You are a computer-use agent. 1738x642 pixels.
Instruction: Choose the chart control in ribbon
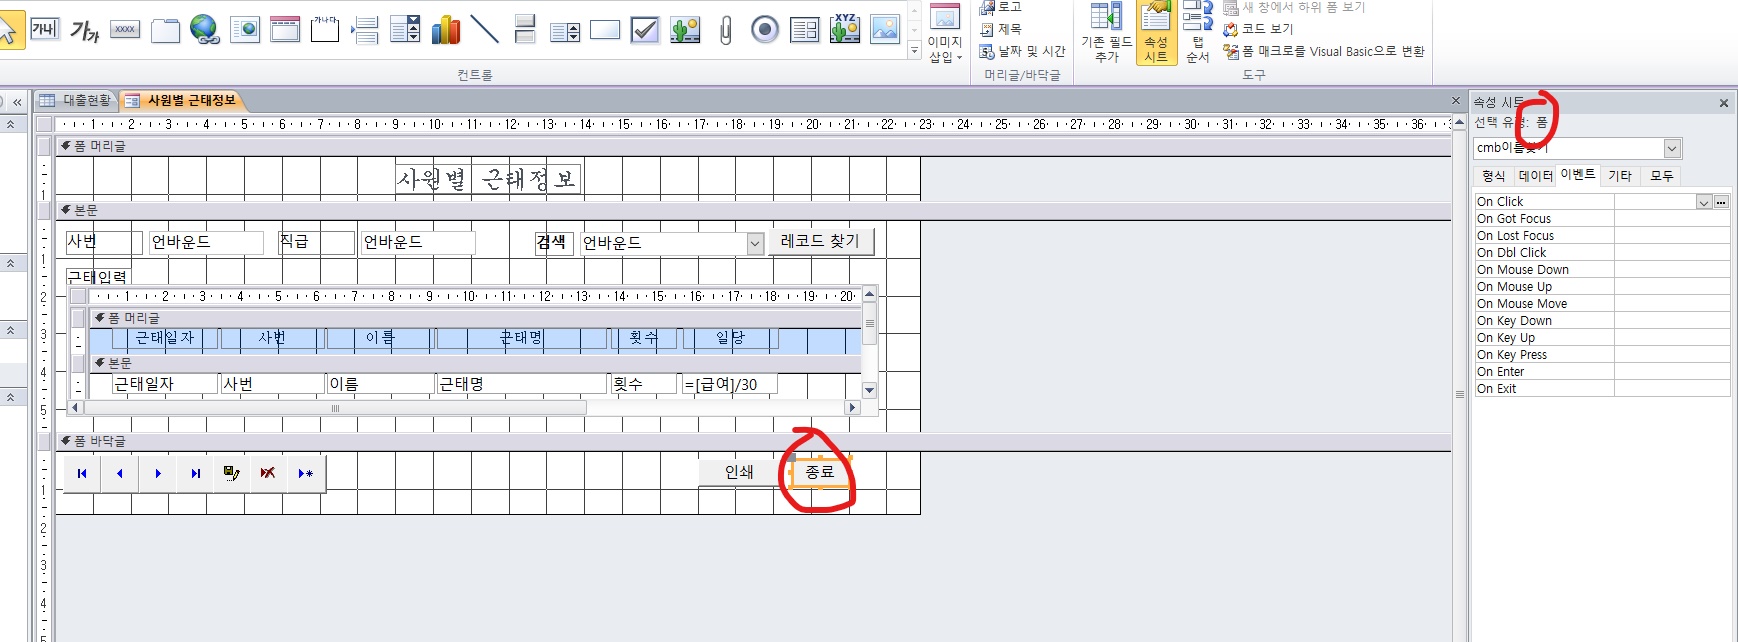(x=445, y=30)
